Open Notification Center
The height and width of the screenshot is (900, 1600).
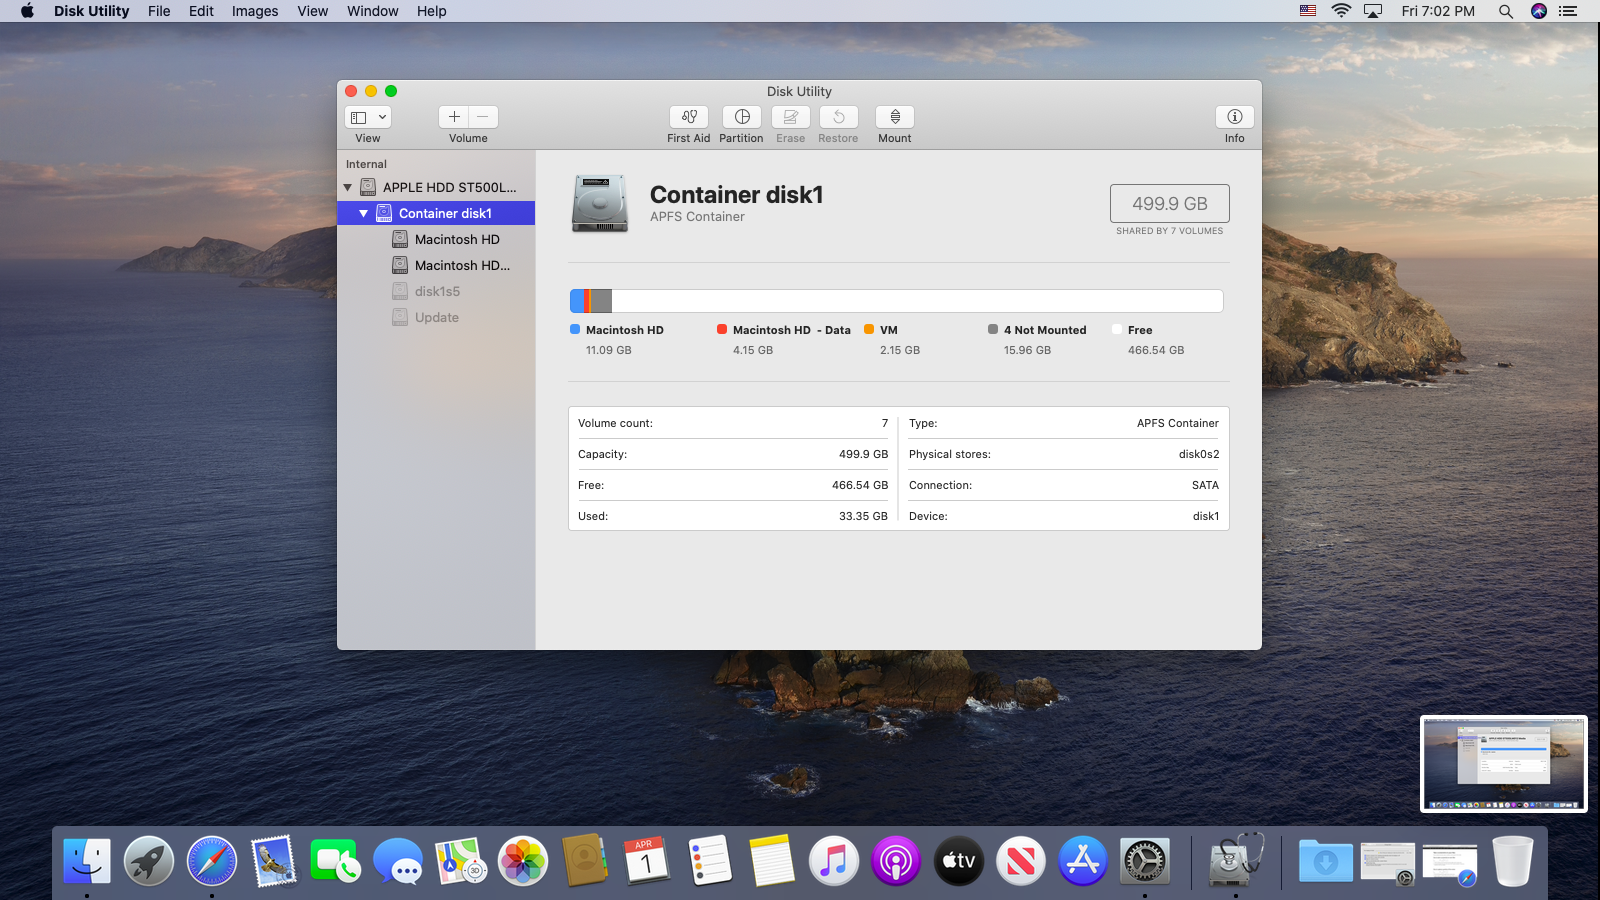pos(1568,11)
